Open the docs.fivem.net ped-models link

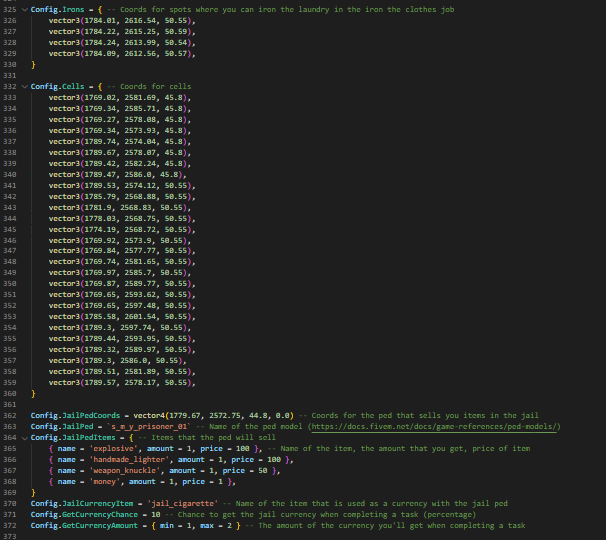pos(434,427)
